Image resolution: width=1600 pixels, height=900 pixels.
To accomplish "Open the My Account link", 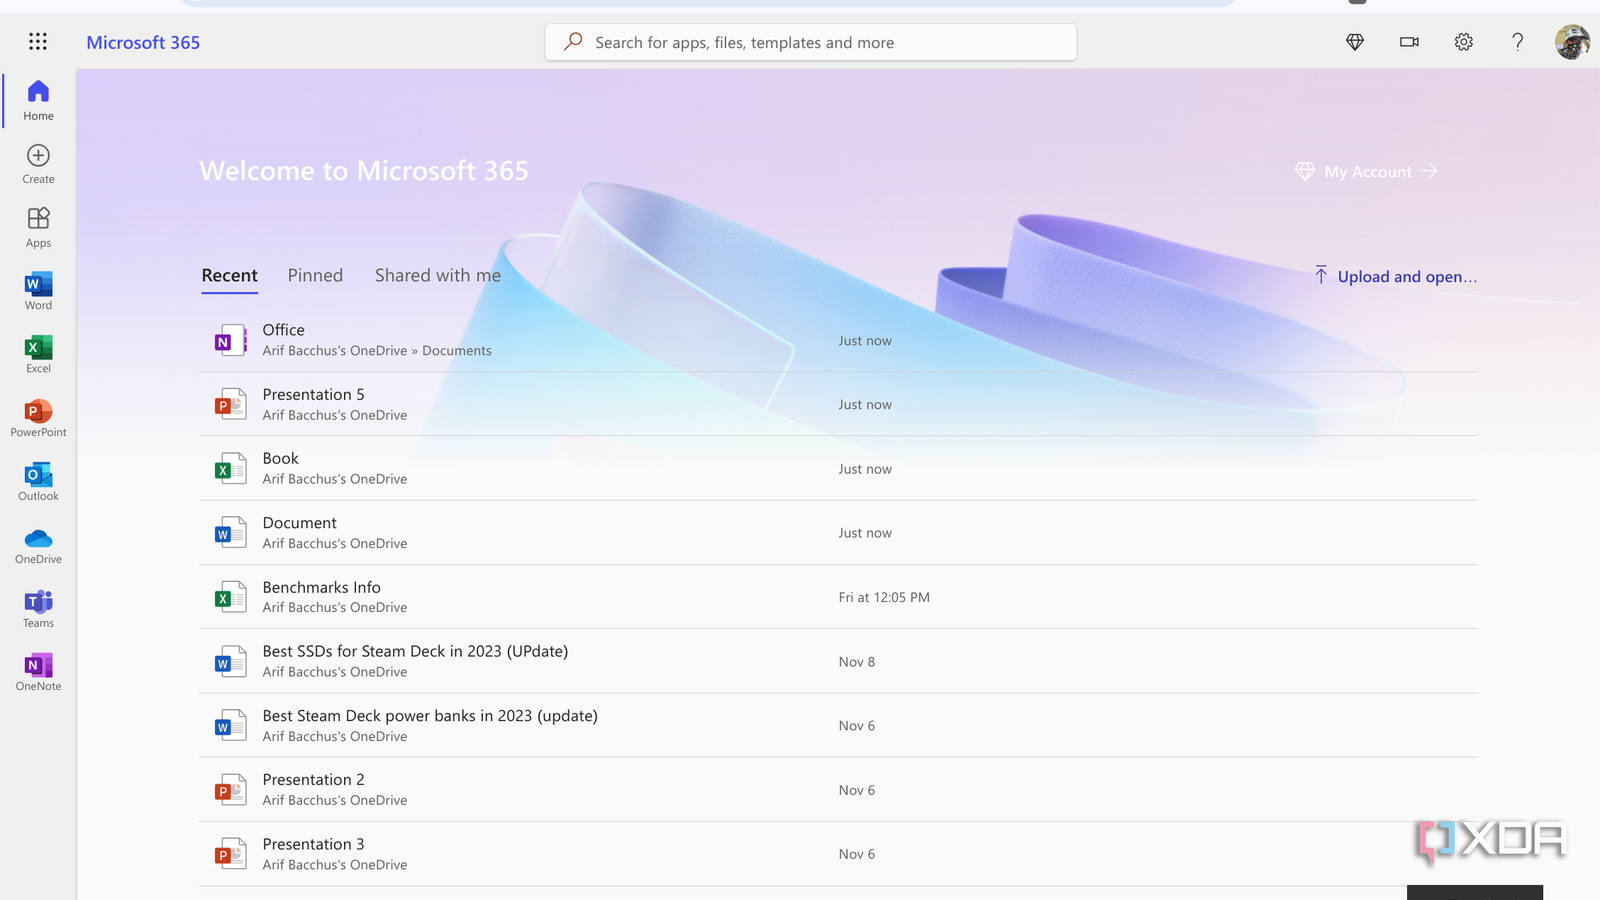I will tap(1367, 172).
